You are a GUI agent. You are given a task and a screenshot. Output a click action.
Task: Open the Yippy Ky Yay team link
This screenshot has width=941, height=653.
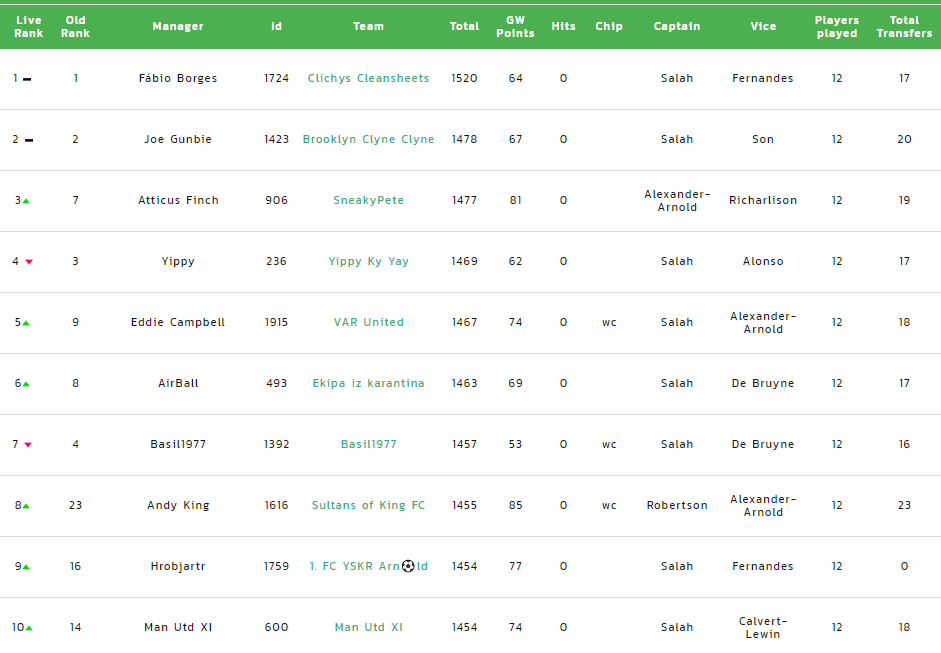tap(368, 261)
